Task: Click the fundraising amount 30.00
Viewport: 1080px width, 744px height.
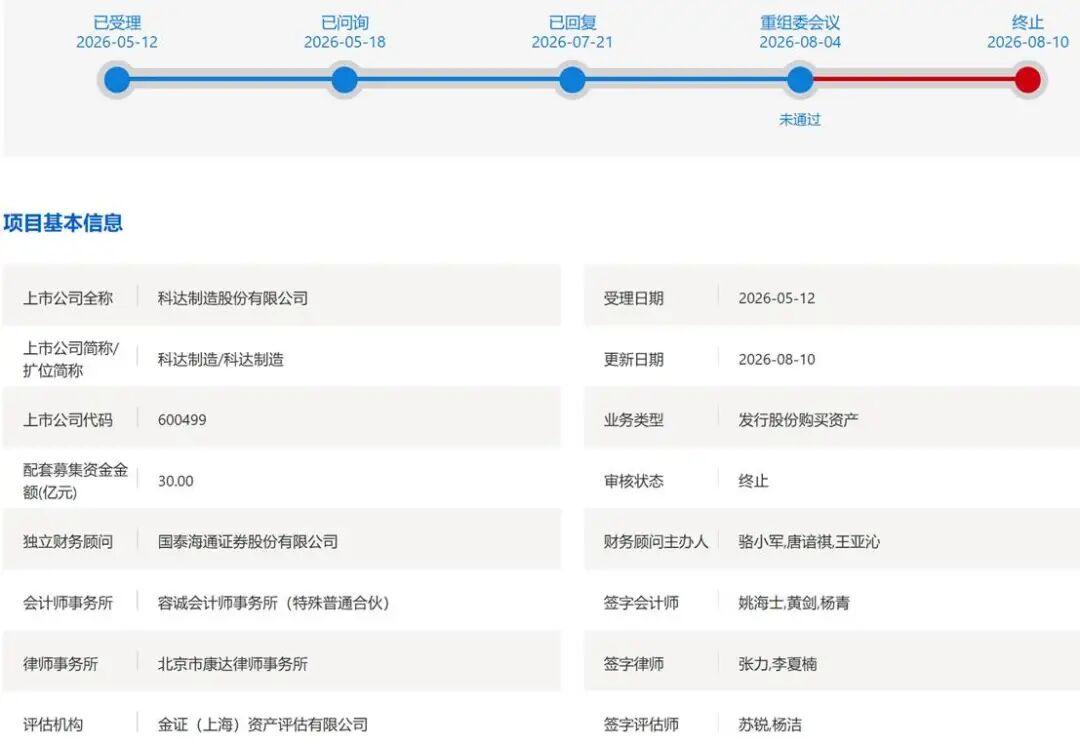Action: point(176,481)
